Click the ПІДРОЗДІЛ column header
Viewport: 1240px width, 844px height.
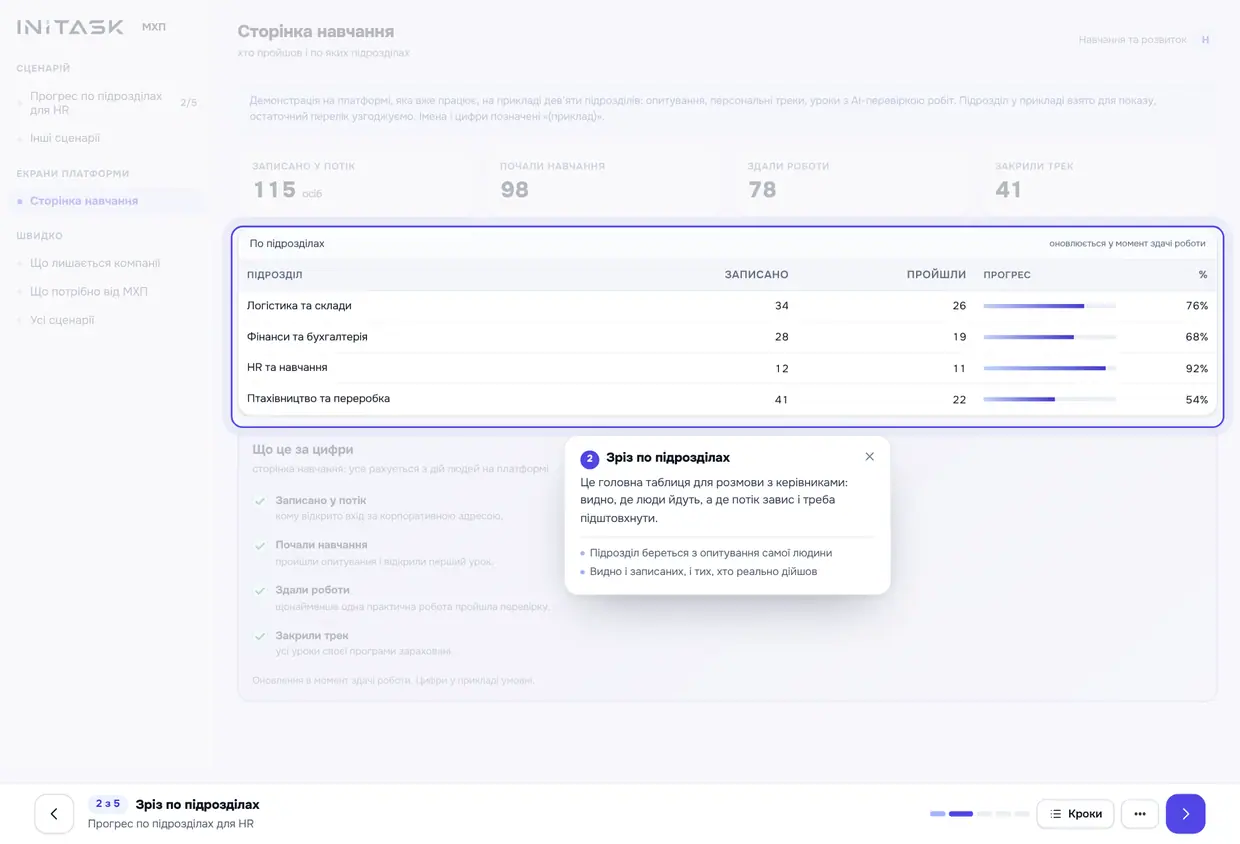274,275
